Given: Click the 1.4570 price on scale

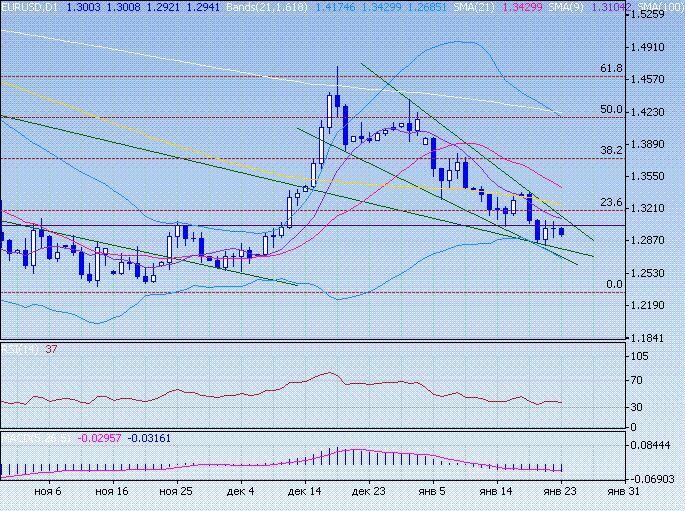Looking at the screenshot, I should point(650,79).
